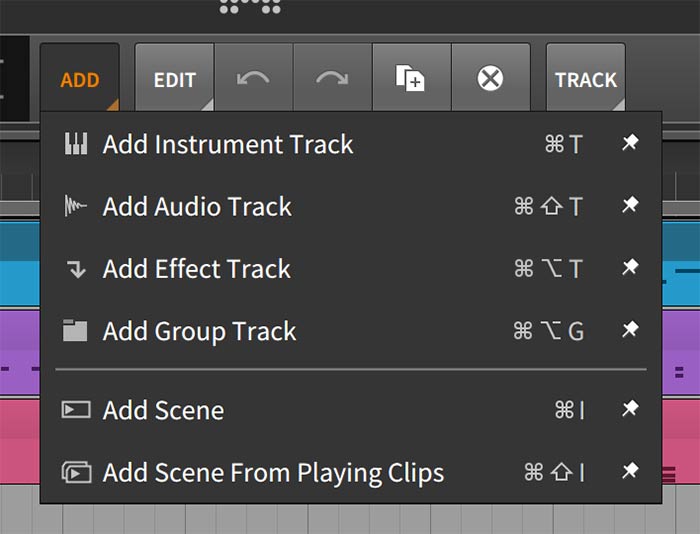Click the folder icon for group track
This screenshot has width=700, height=534.
pos(75,330)
